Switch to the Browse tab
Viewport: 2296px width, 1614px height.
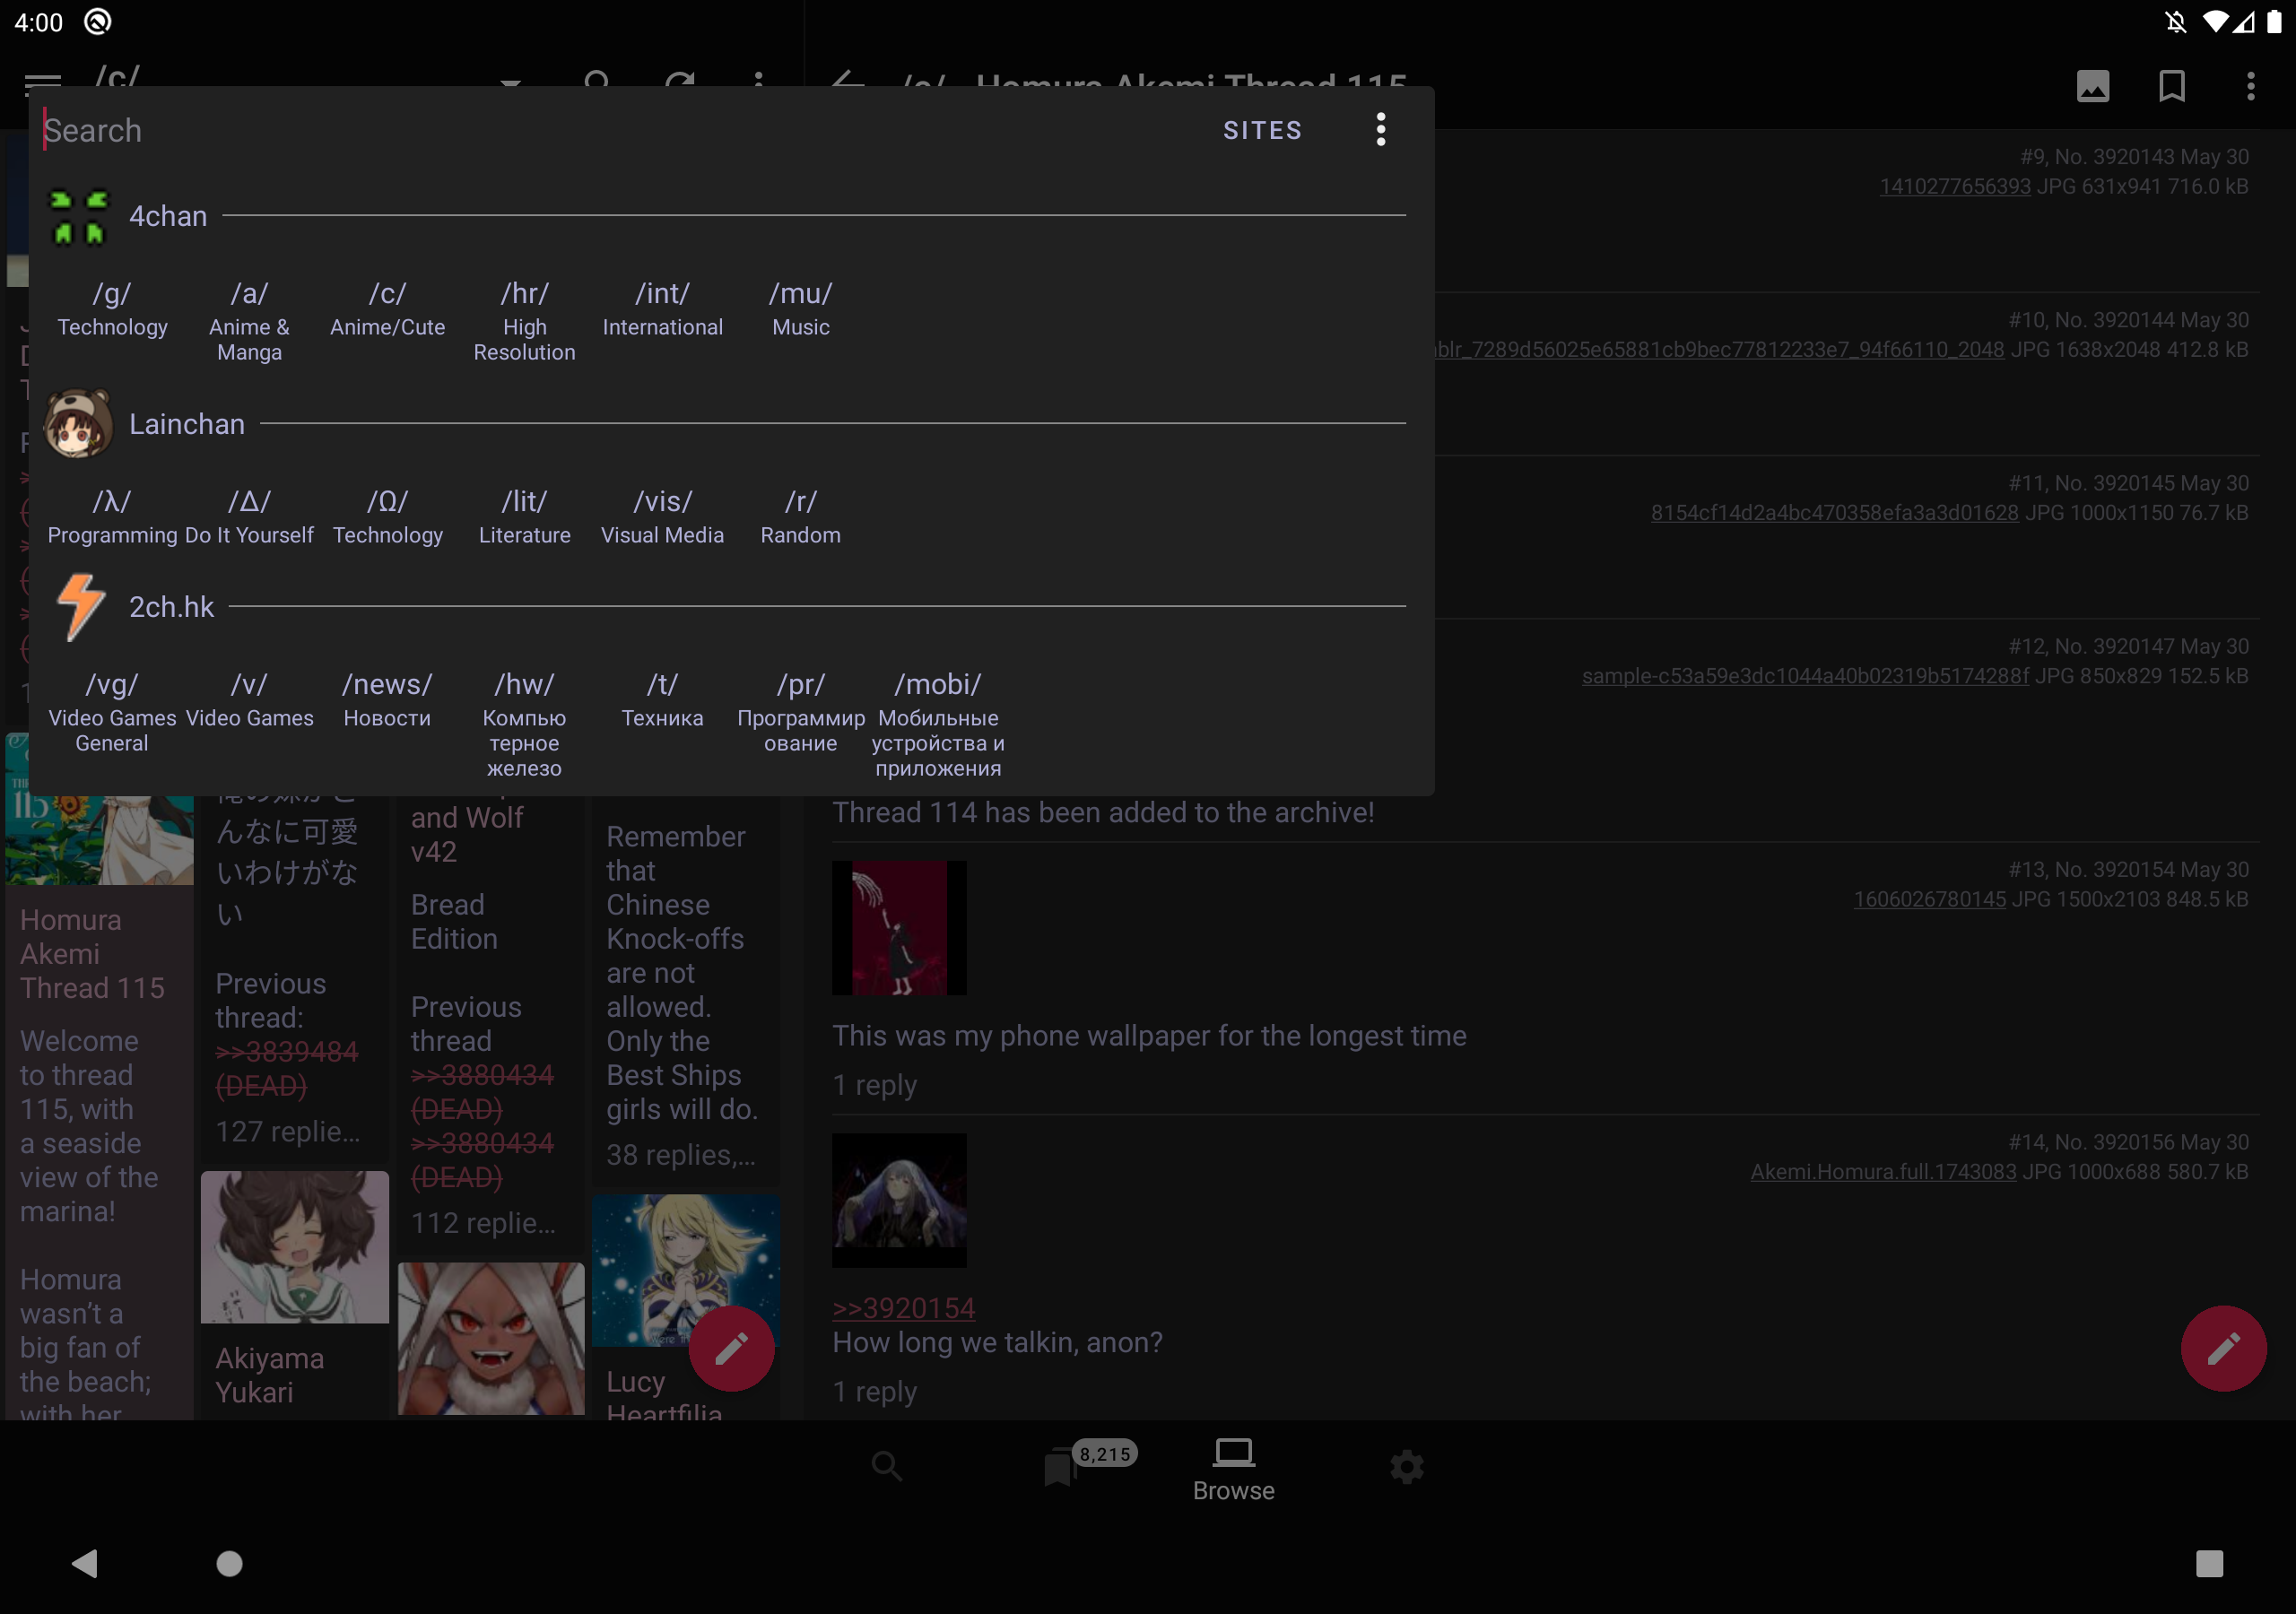point(1233,1469)
